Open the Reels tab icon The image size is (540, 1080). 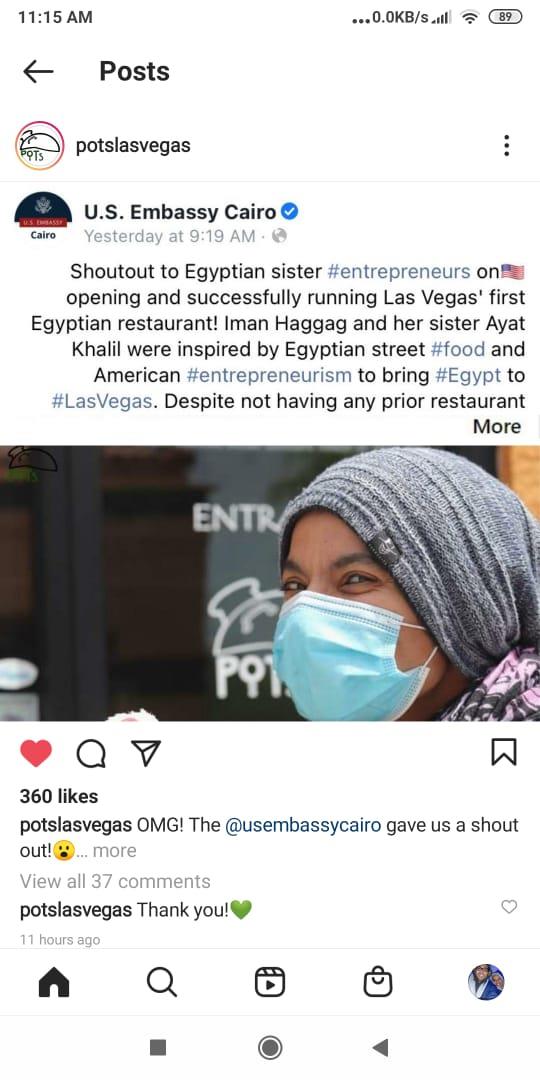(x=270, y=982)
